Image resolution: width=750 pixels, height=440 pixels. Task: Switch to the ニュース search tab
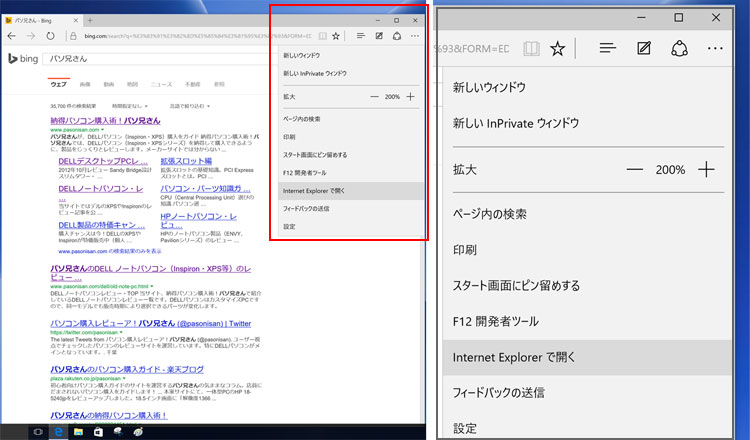coord(161,84)
